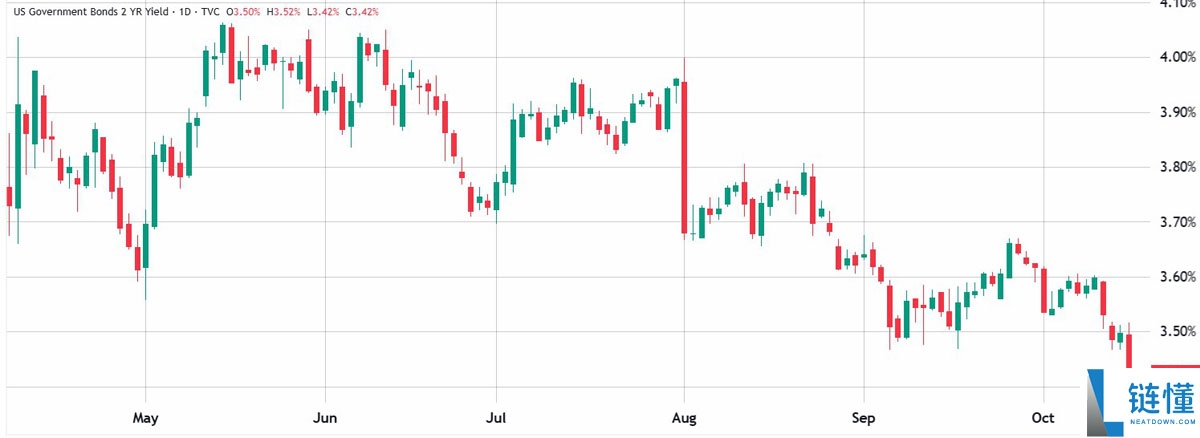Click the high value H3.52%

point(292,11)
